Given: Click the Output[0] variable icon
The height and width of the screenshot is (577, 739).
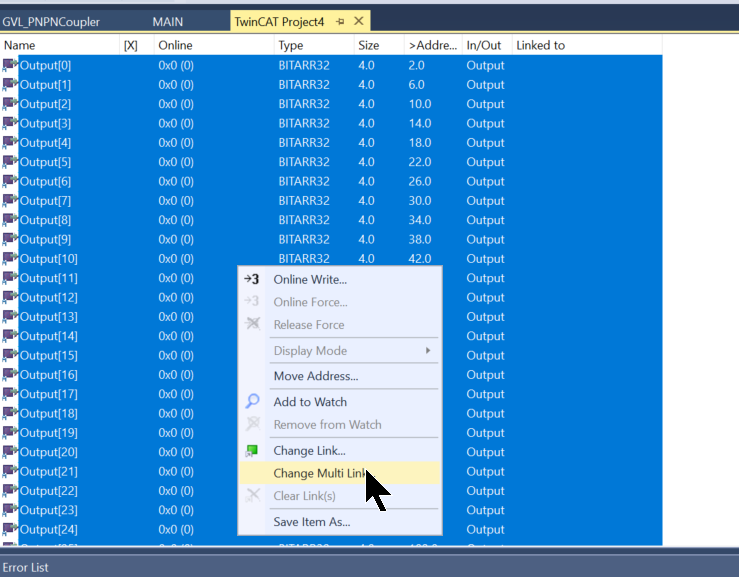Looking at the screenshot, I should (x=9, y=65).
